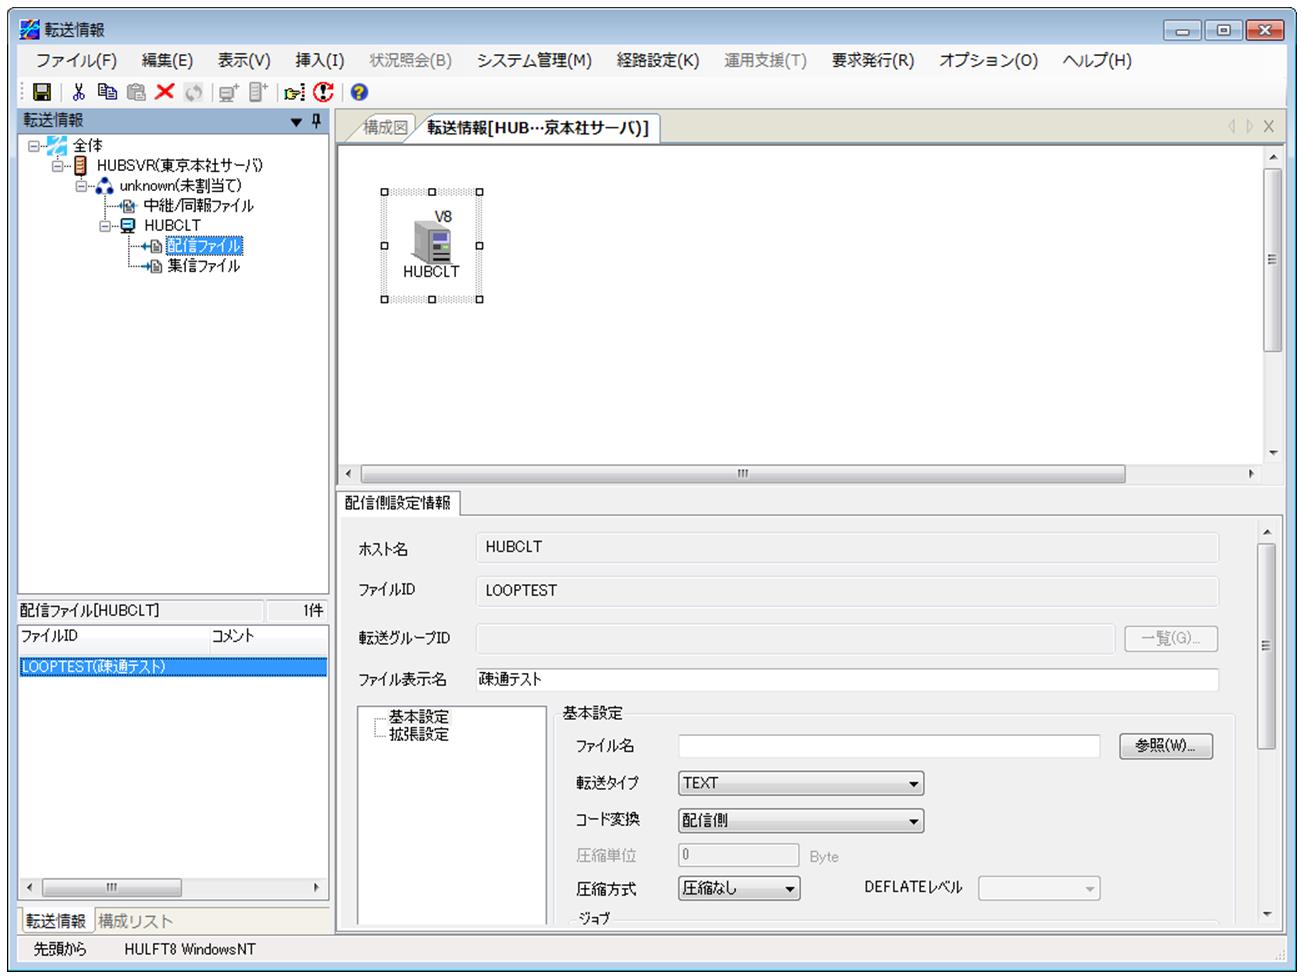The image size is (1304, 979).
Task: Click the add server host icon
Action: pos(258,92)
